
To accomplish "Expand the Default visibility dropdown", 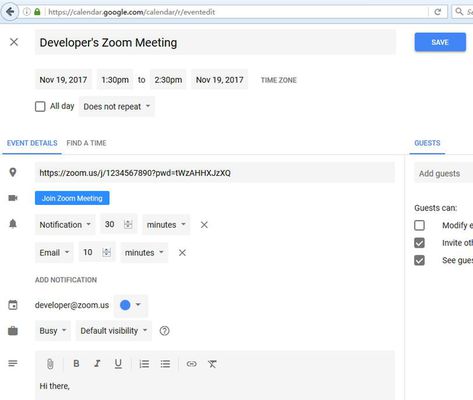I will pyautogui.click(x=114, y=331).
